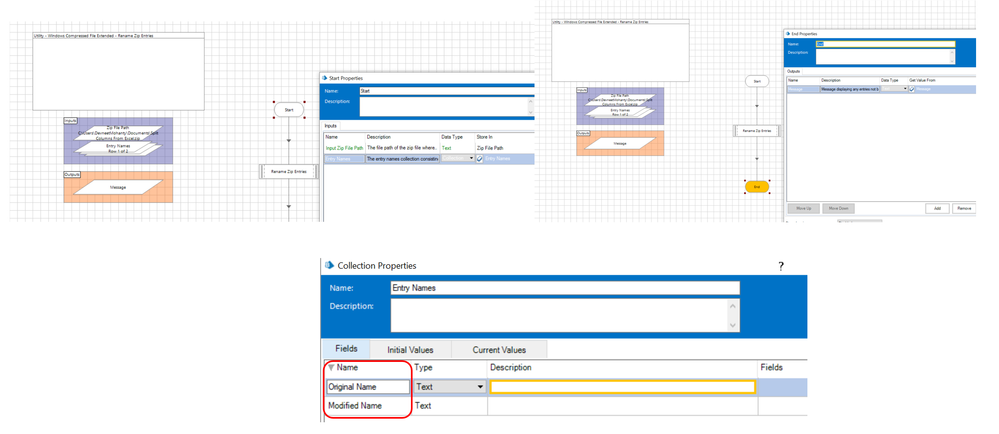This screenshot has height=434, width=999.
Task: Click the yellow End stage in the flow
Action: tap(756, 187)
